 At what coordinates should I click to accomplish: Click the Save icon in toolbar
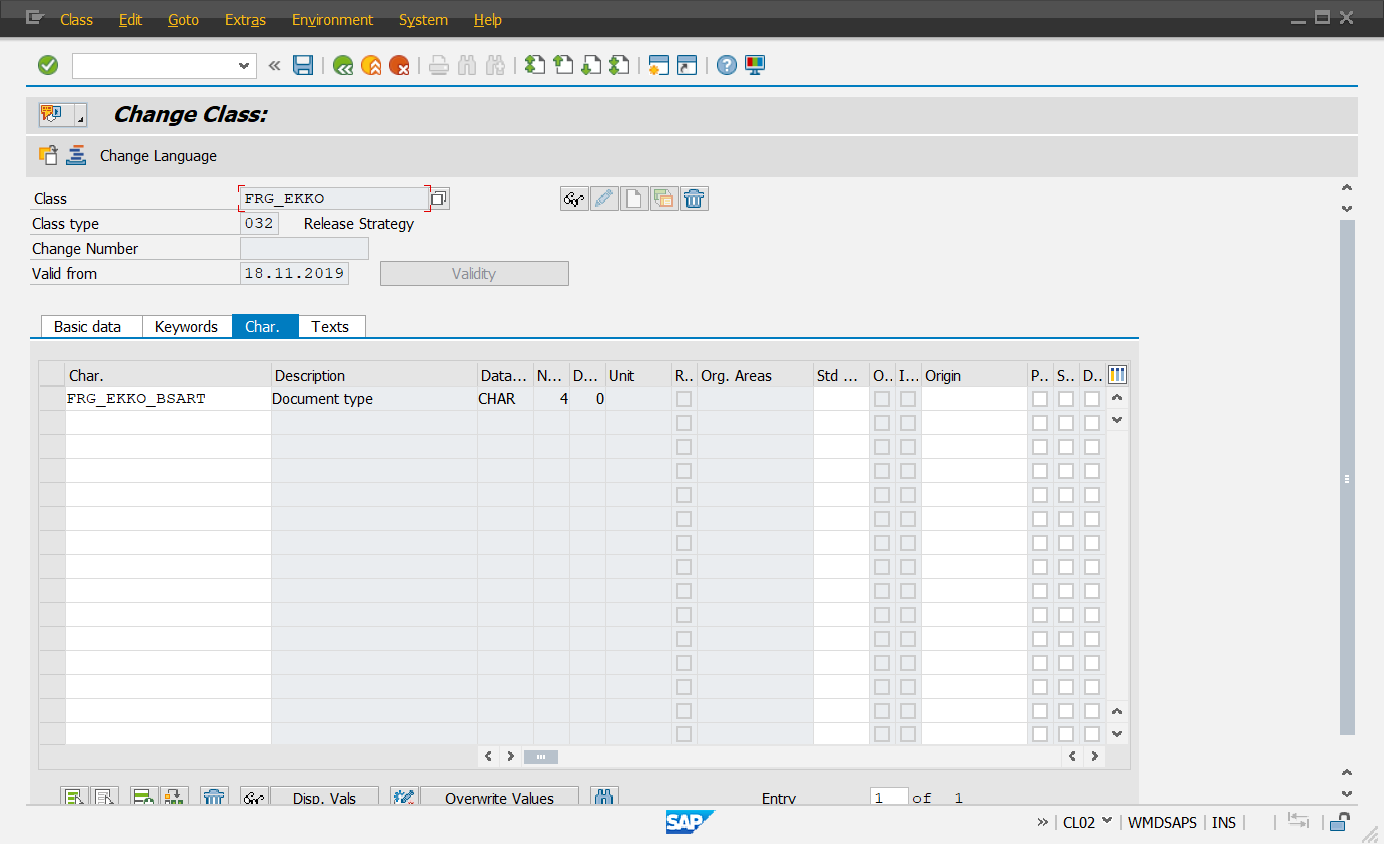(303, 65)
